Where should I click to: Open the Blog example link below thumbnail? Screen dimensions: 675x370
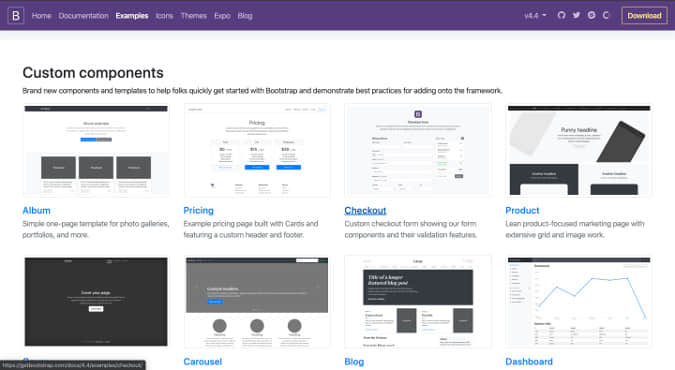pos(354,361)
